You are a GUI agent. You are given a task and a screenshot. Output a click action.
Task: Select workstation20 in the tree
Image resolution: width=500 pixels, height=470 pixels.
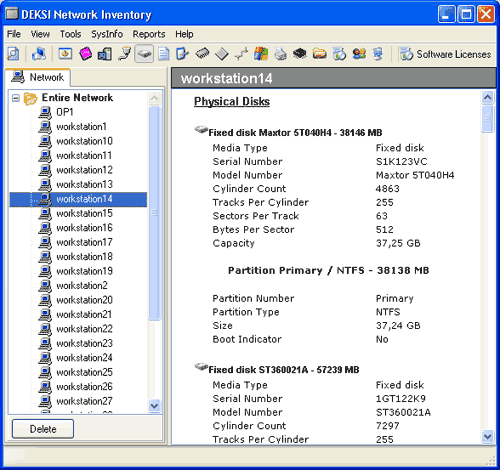84,300
